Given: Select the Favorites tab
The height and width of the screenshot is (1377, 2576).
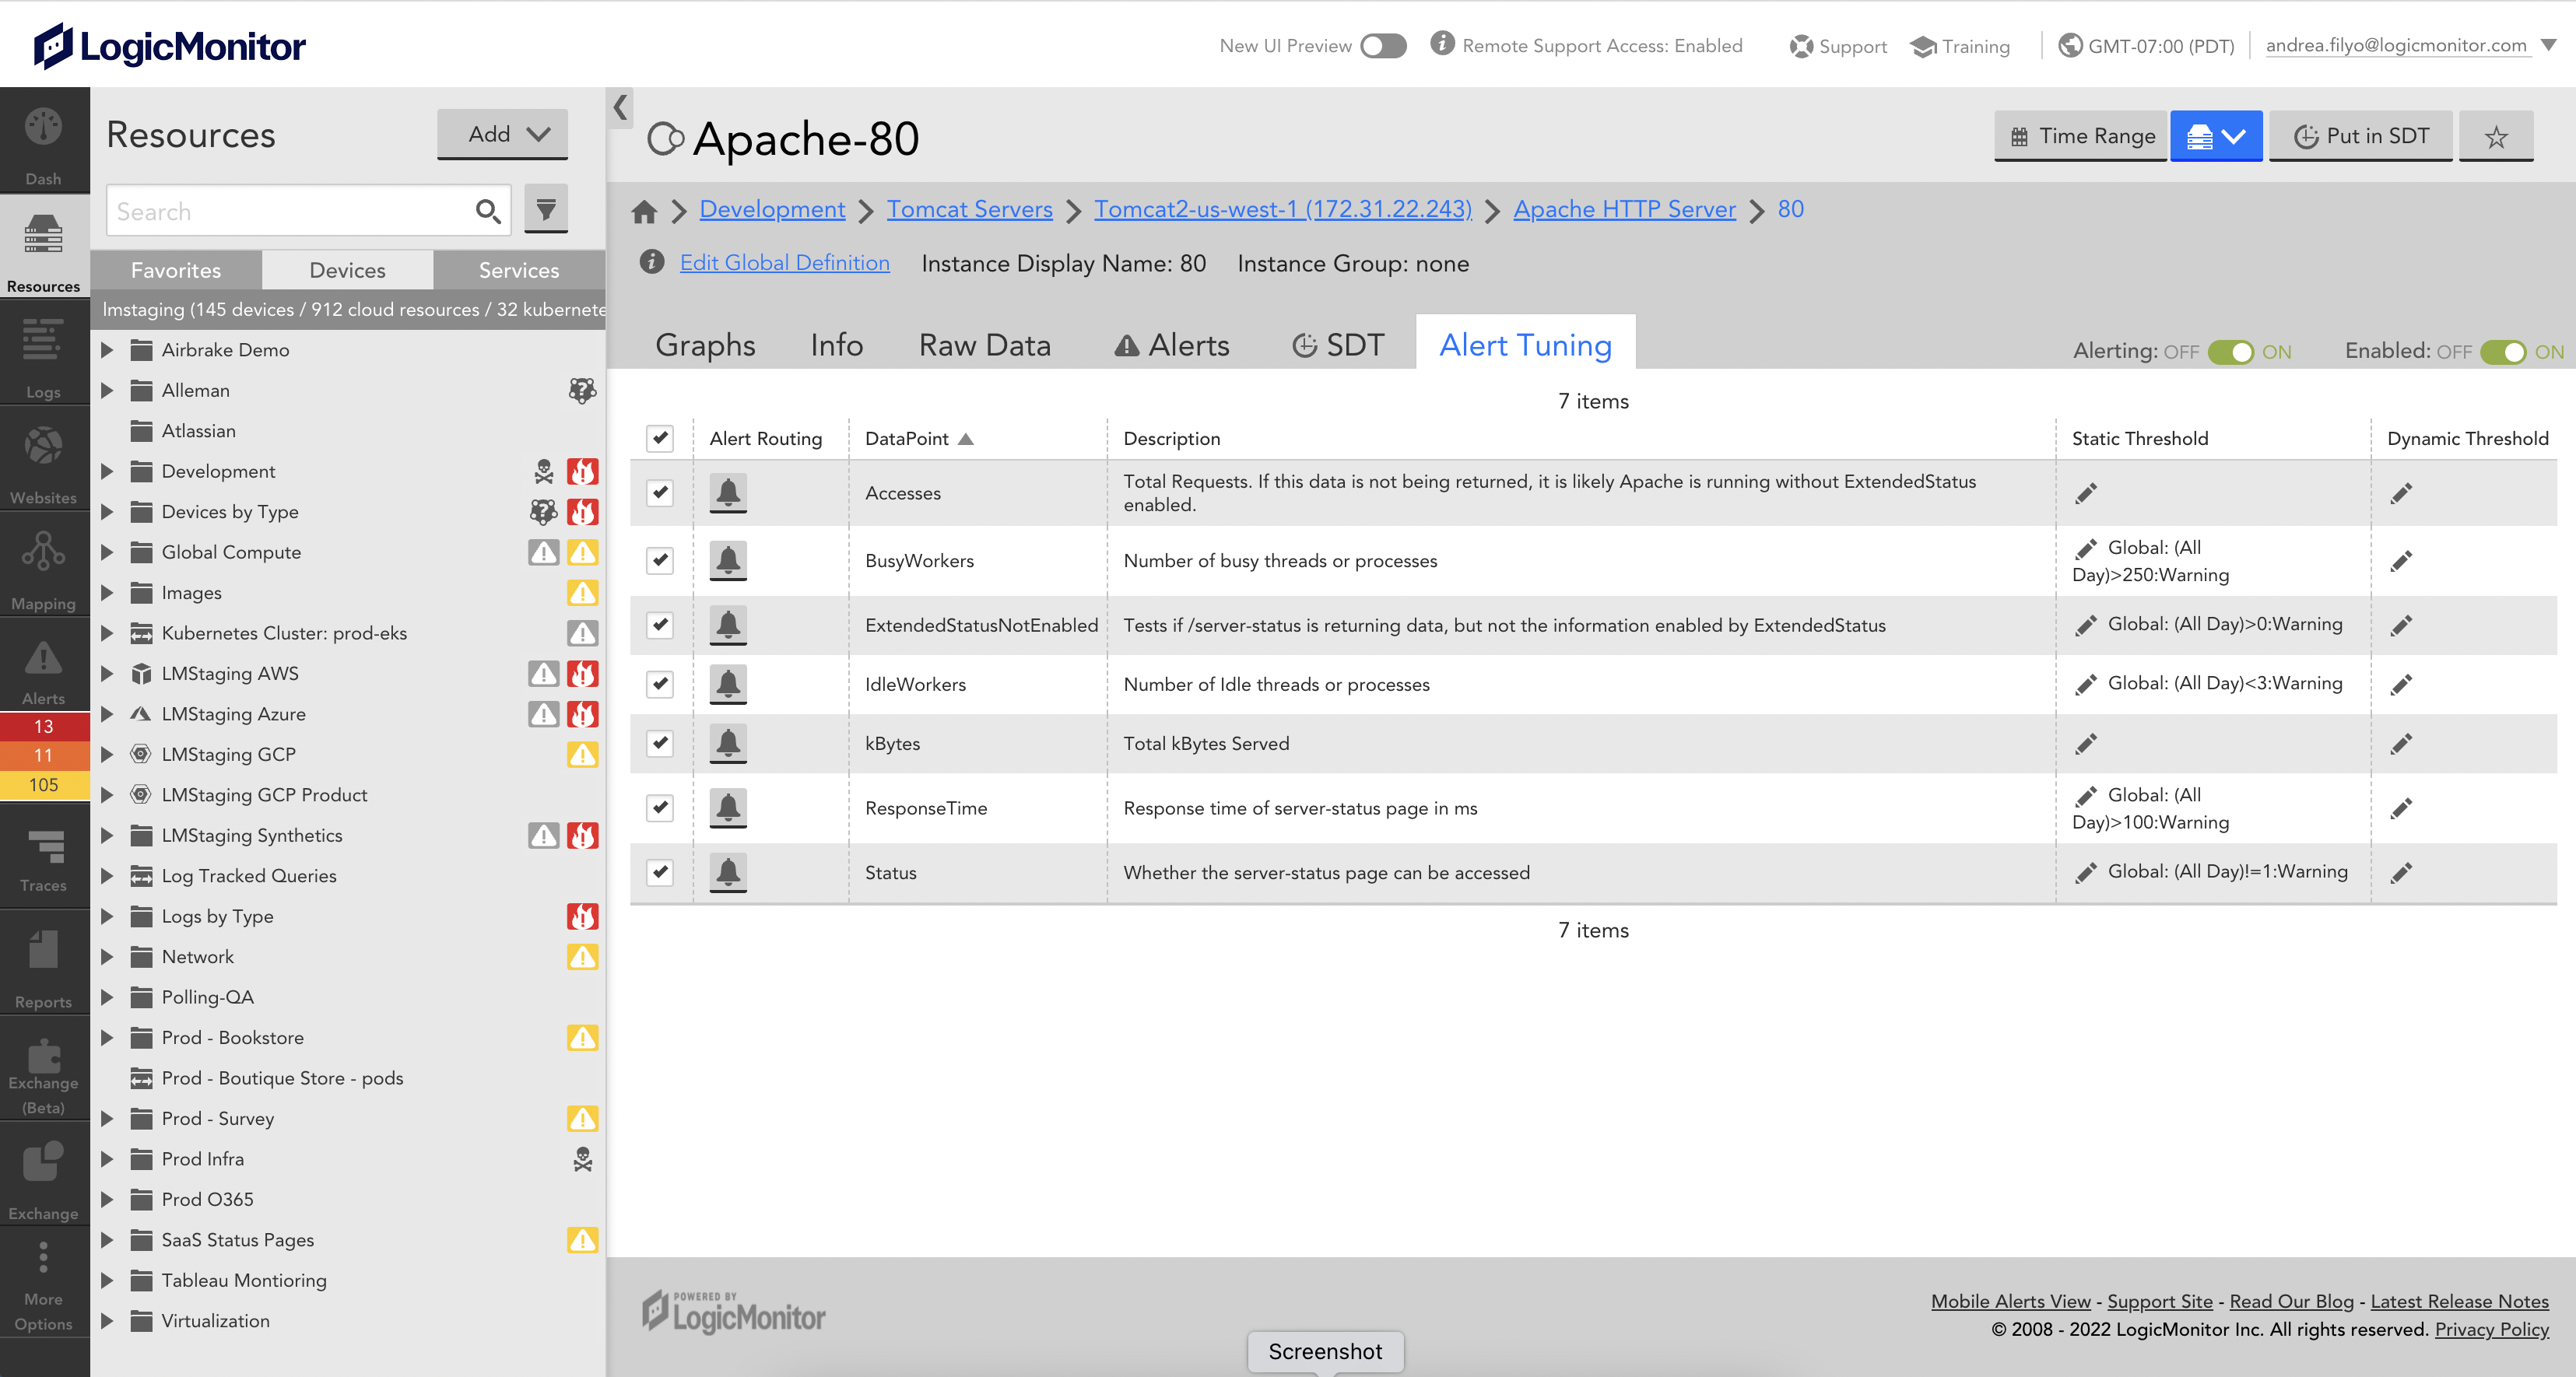Looking at the screenshot, I should point(176,270).
